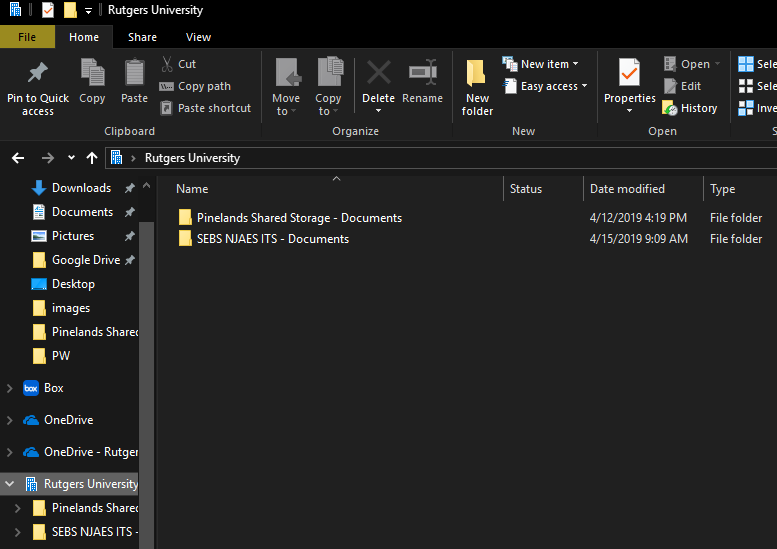Click the Move to icon

(x=287, y=73)
